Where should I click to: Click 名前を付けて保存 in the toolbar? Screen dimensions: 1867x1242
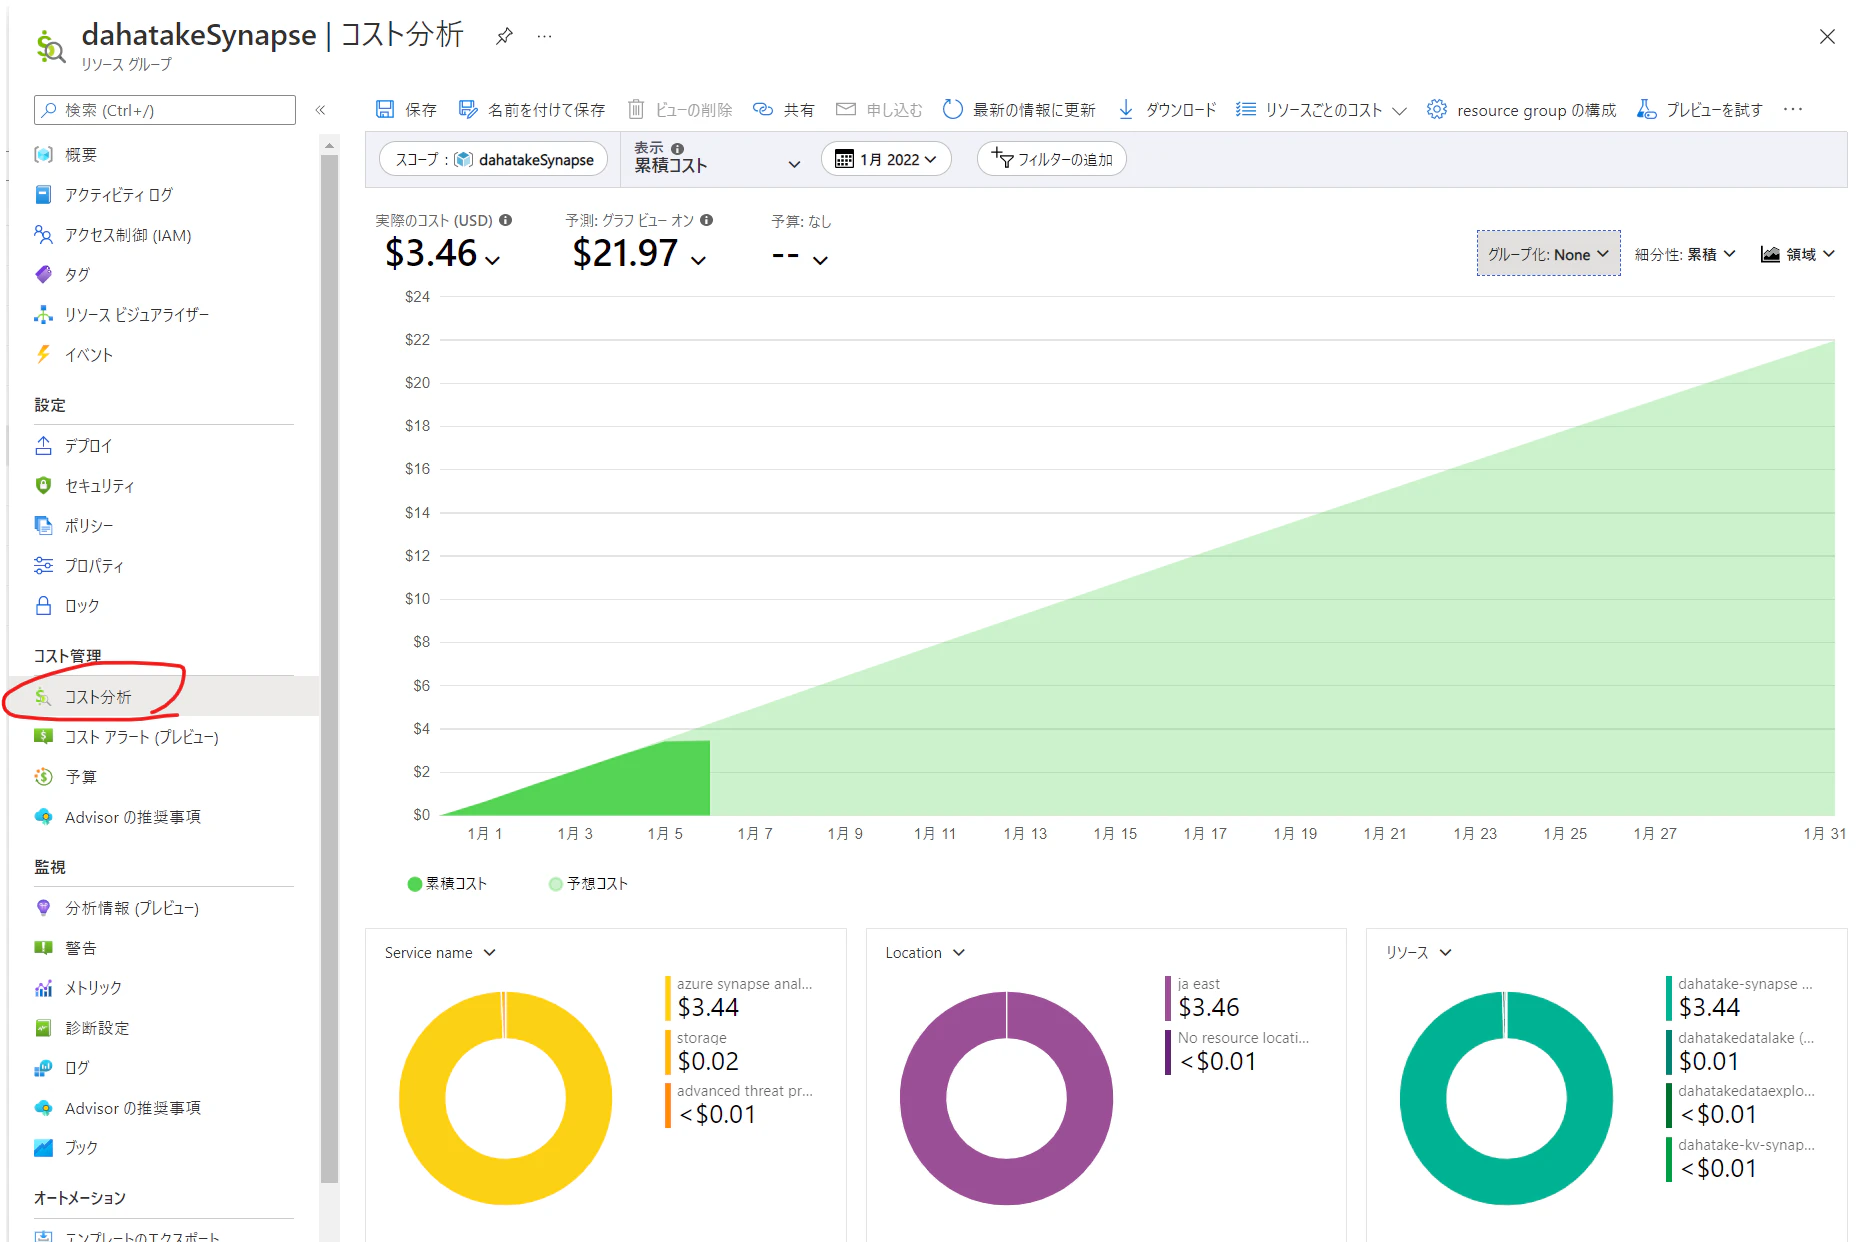[531, 109]
